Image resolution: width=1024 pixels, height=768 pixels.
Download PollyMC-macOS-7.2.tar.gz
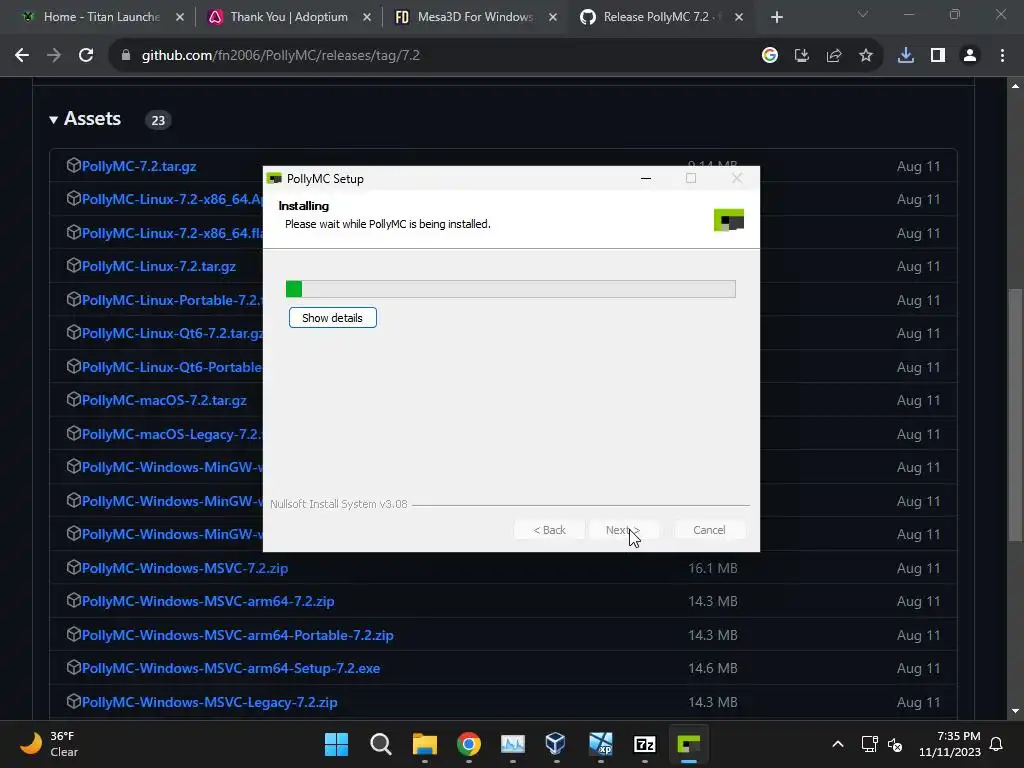164,400
